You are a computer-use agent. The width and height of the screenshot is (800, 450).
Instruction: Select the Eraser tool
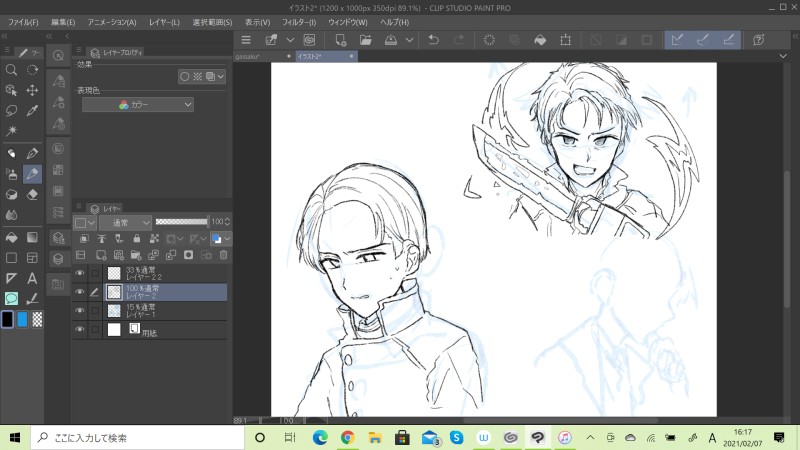32,195
